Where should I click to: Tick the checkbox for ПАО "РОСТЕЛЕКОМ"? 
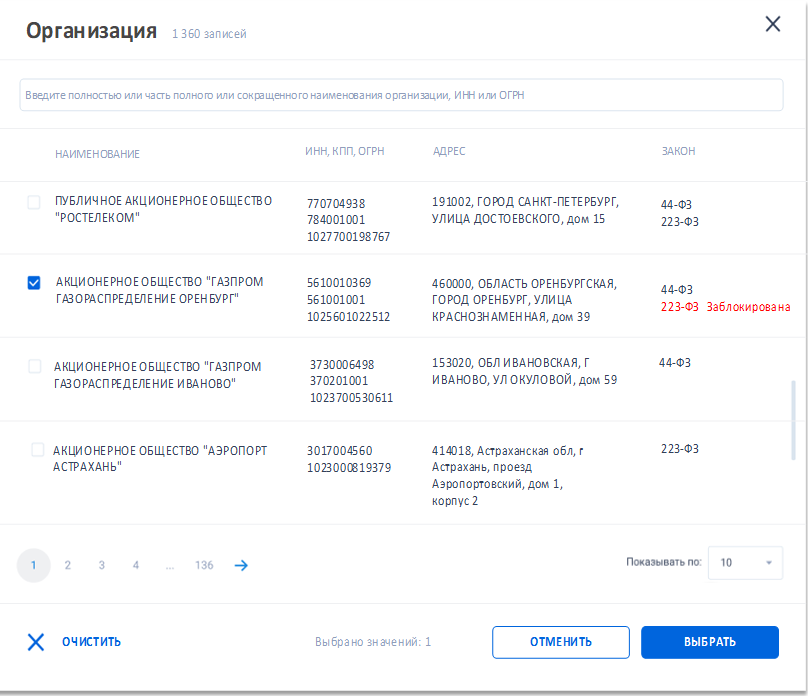34,202
